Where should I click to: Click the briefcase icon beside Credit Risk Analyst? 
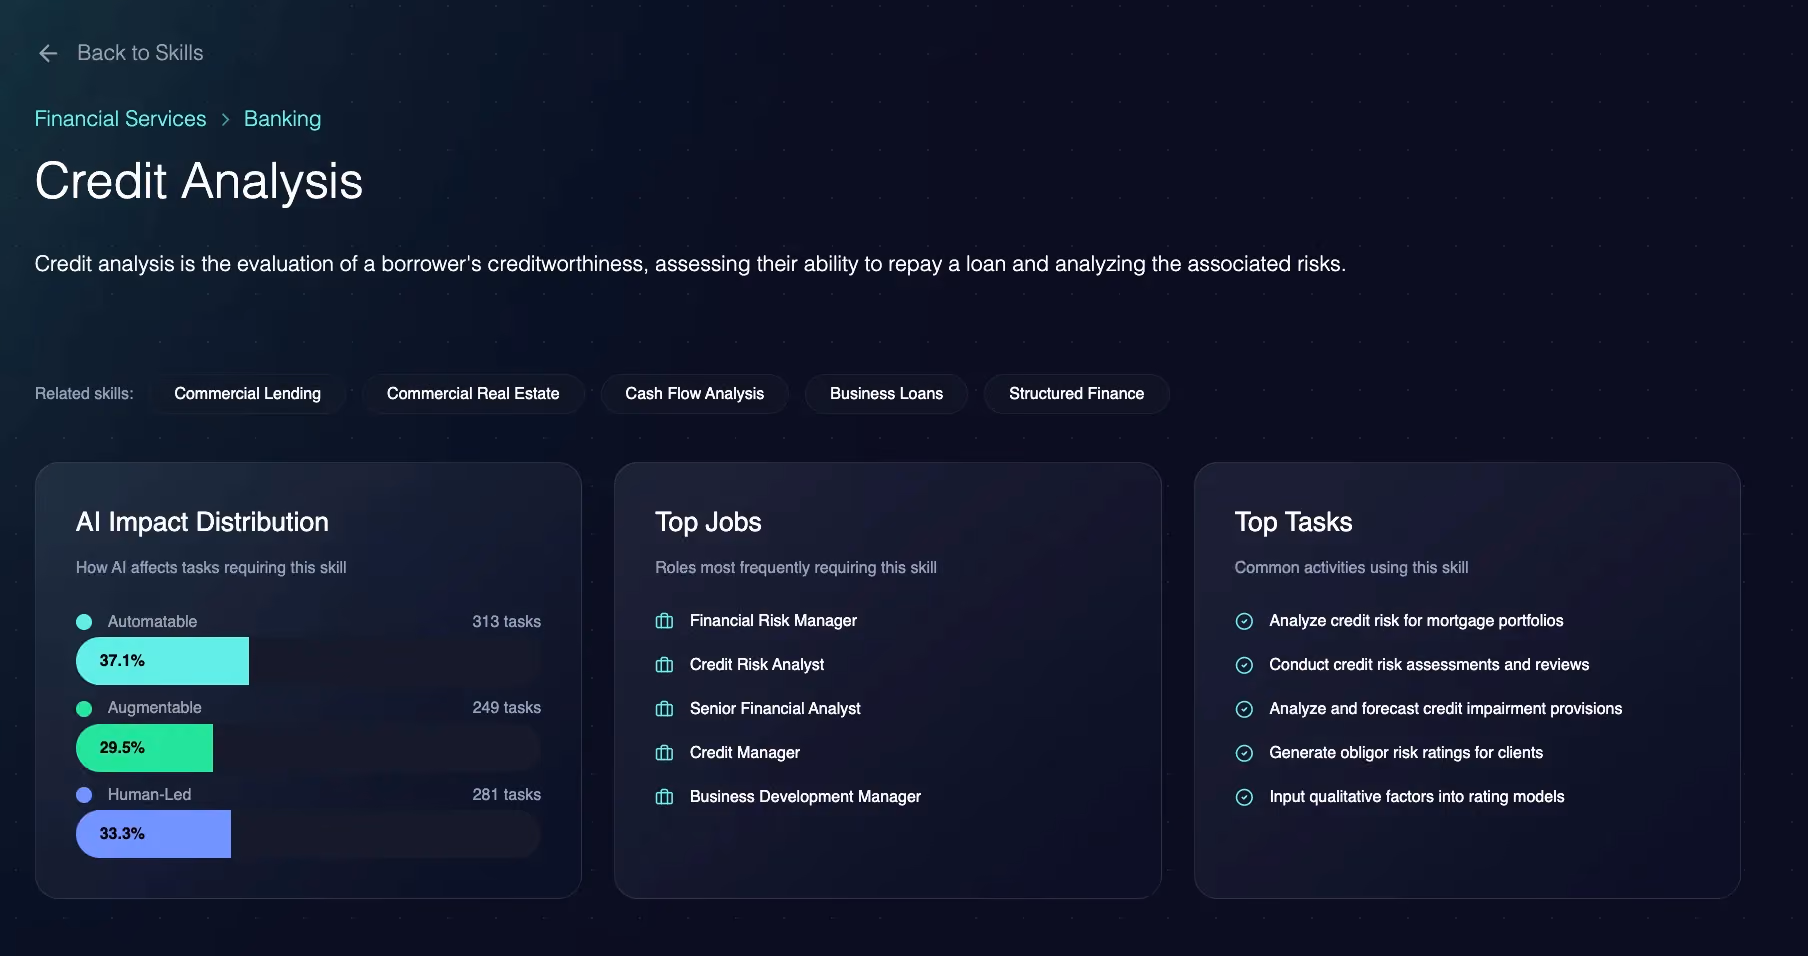pos(664,665)
